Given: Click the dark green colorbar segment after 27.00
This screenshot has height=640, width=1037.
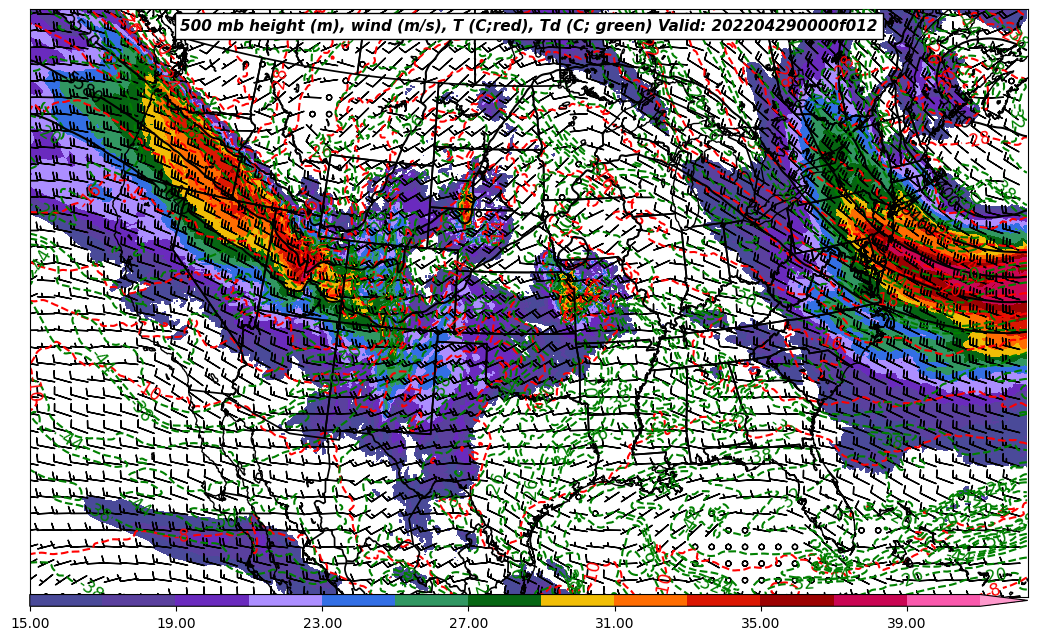Looking at the screenshot, I should click(x=504, y=600).
